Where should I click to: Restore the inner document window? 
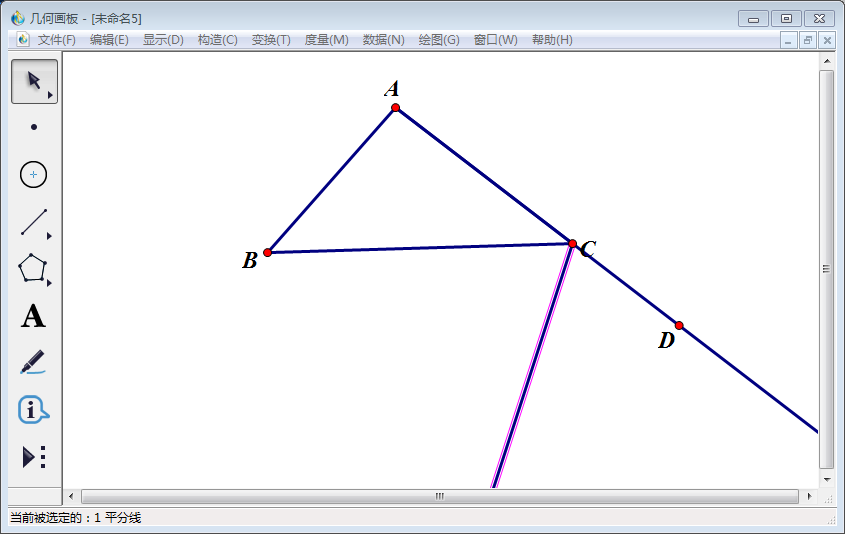[x=807, y=40]
